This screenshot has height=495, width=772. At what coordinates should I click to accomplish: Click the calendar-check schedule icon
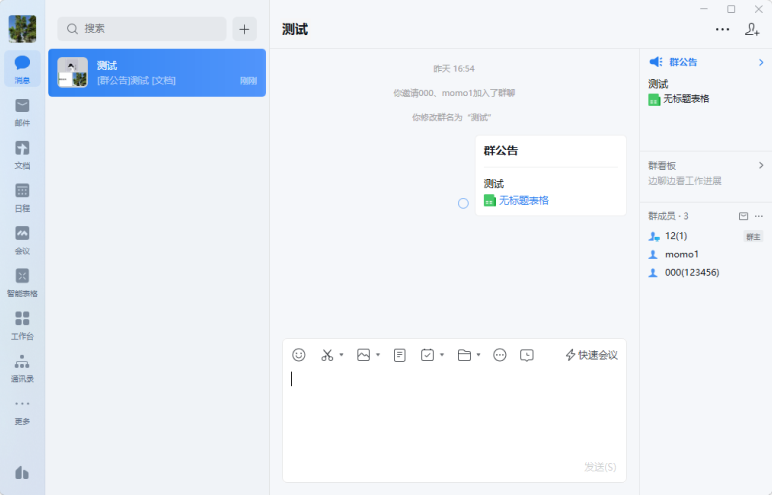(x=427, y=355)
